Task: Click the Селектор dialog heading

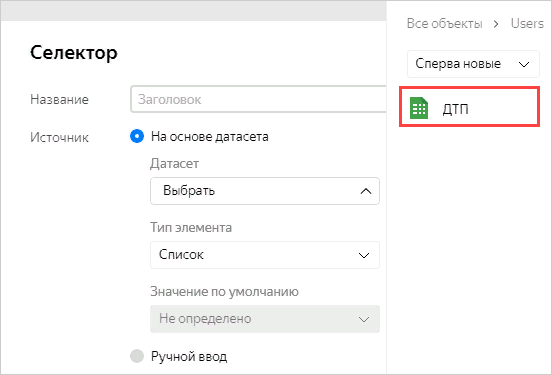Action: pos(74,53)
